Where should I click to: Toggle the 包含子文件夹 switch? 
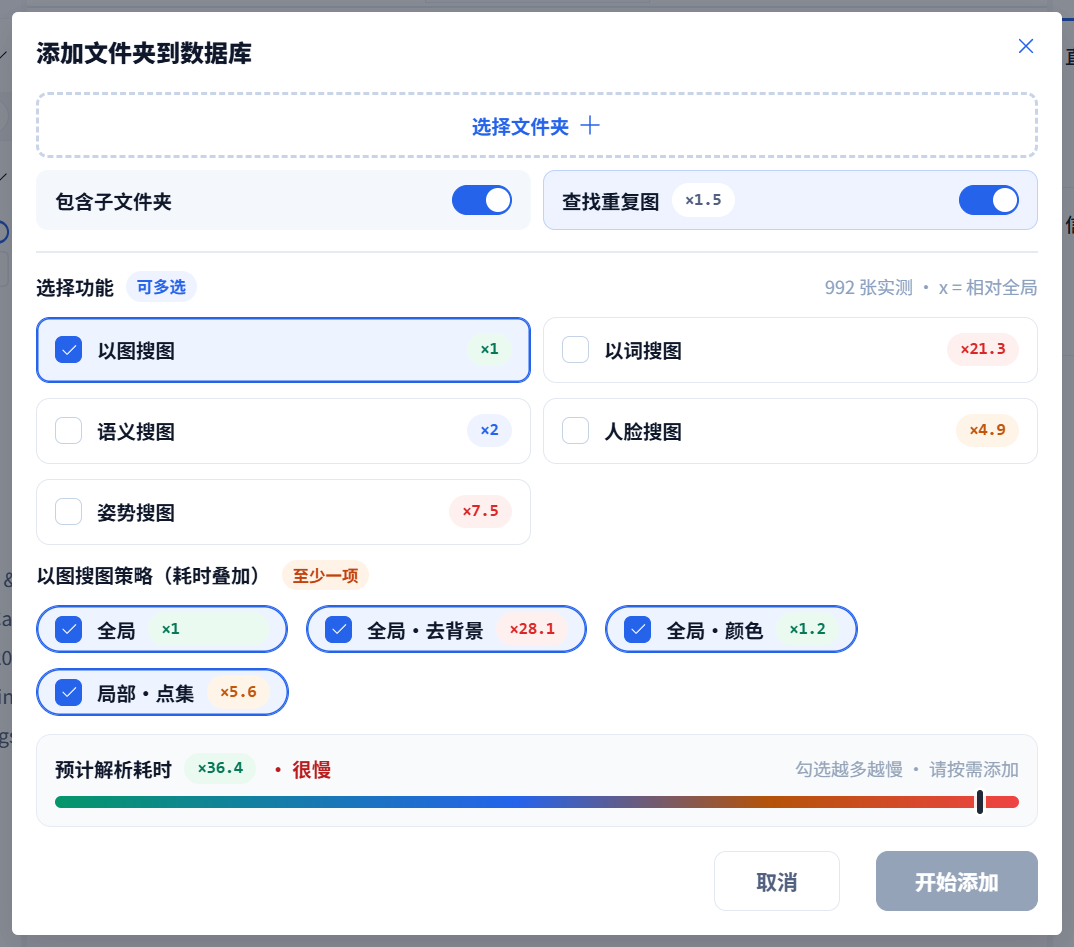(x=482, y=201)
